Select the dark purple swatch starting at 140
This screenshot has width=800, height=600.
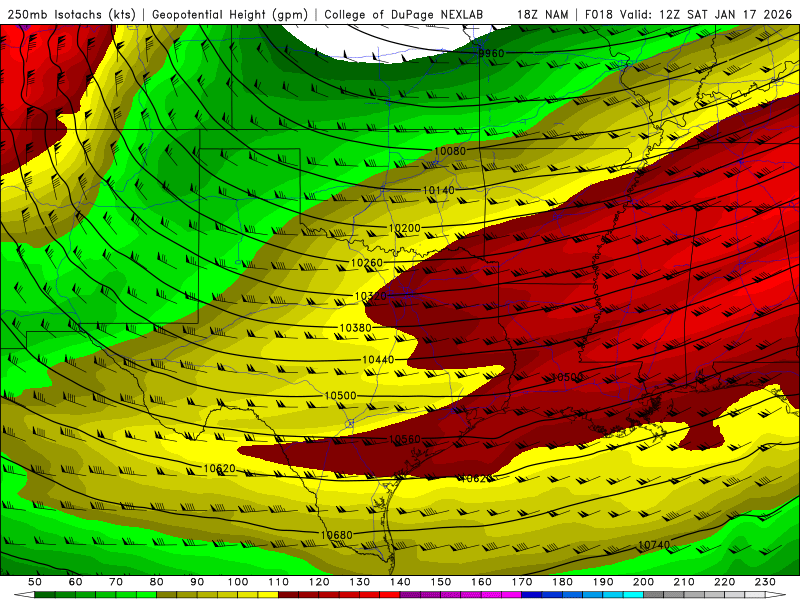click(411, 595)
